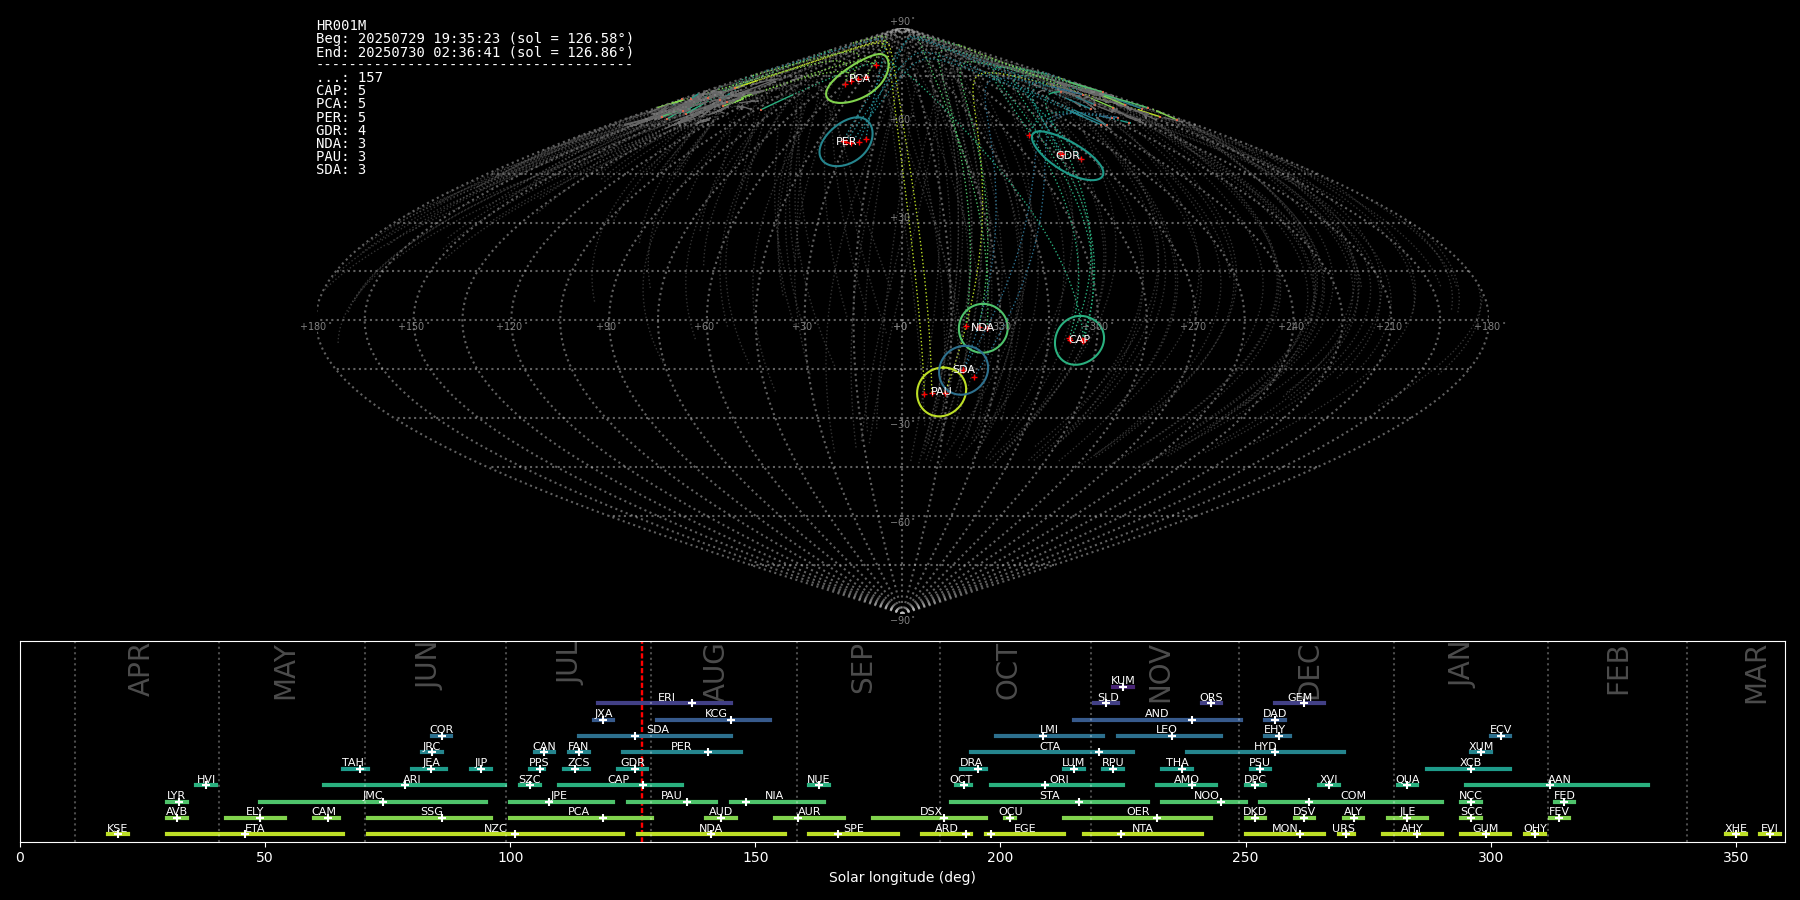The width and height of the screenshot is (1800, 900).
Task: Click the AND shower label in the timeline
Action: pos(1156,714)
